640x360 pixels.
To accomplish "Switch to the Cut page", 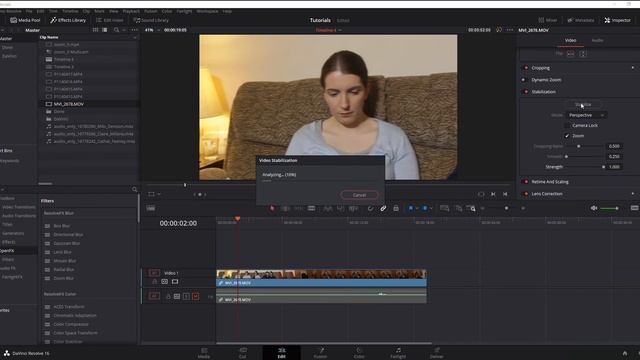I will (242, 353).
